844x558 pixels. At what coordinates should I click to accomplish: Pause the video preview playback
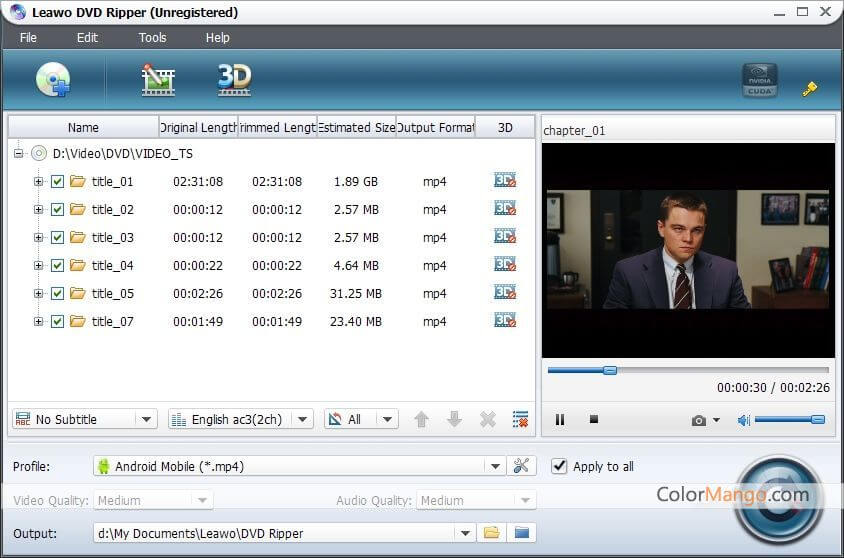pos(560,420)
